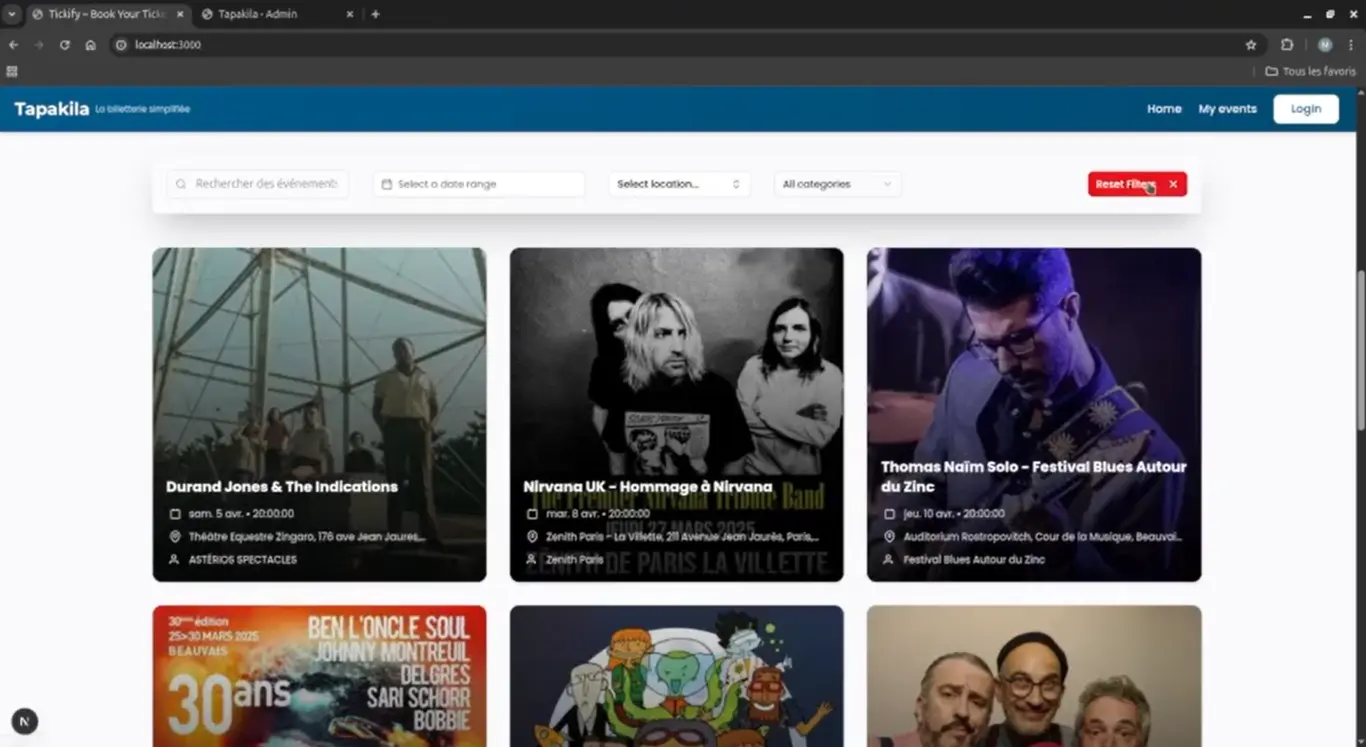Click the Théâtre Equestre Zingaro address text

point(307,537)
